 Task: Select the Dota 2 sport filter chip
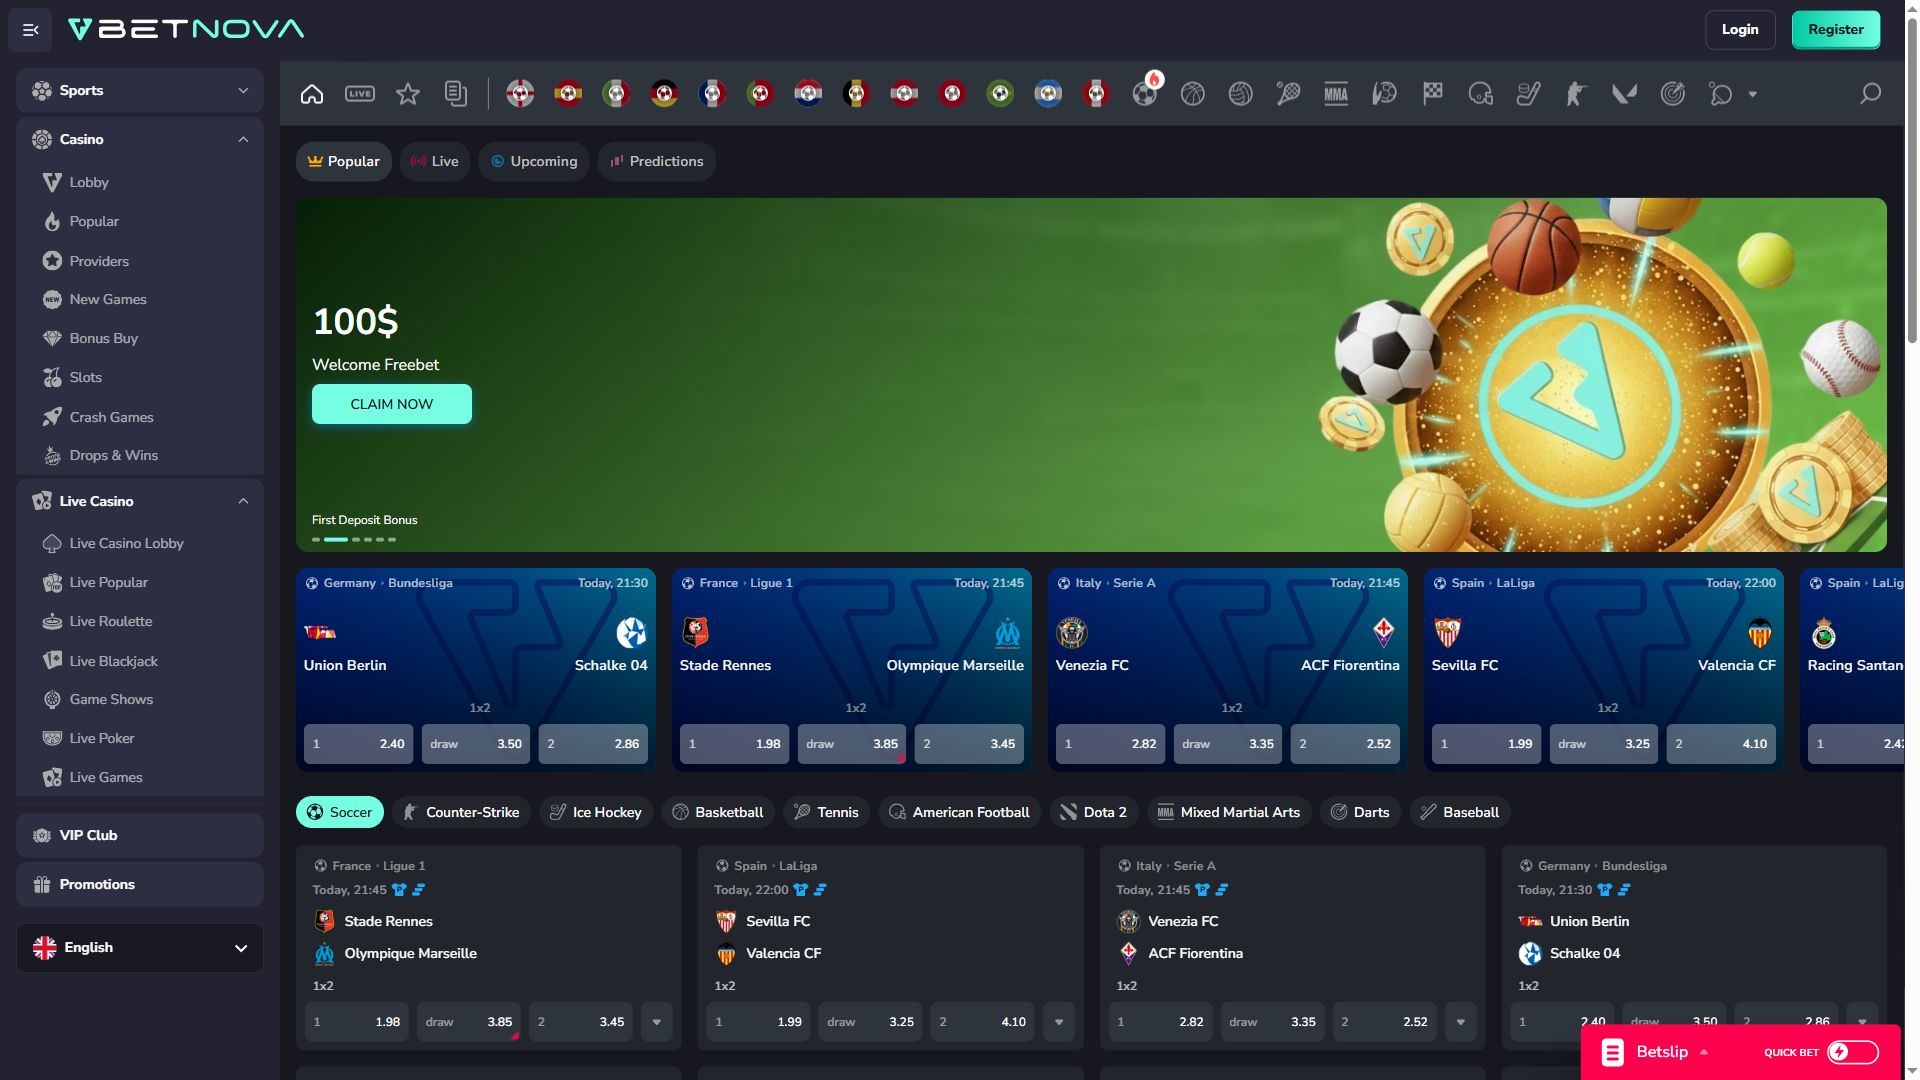click(1094, 812)
